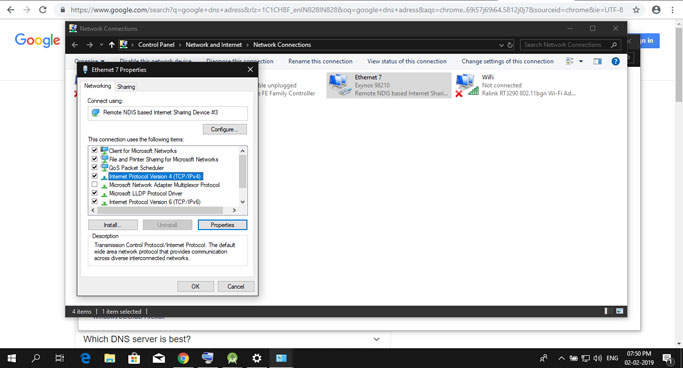Screen dimensions: 683x368
Task: Go back in Chrome browser
Action: pyautogui.click(x=11, y=10)
